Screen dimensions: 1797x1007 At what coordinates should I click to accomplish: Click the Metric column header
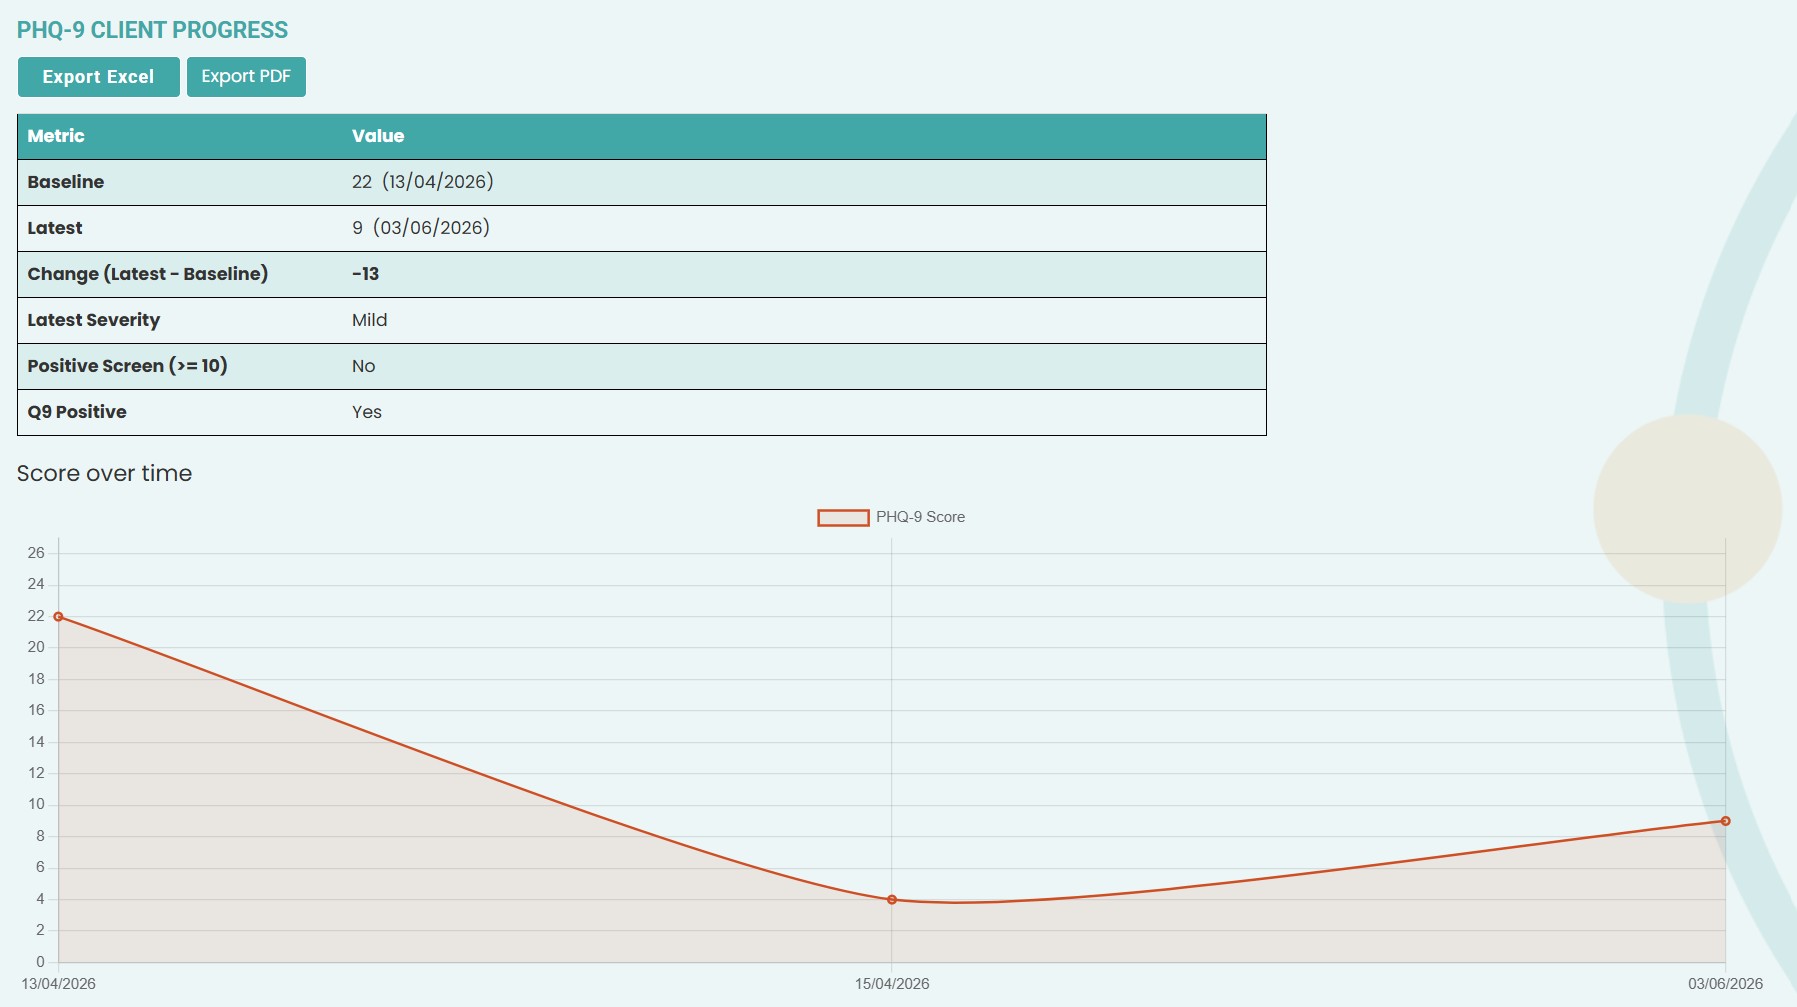click(x=56, y=136)
